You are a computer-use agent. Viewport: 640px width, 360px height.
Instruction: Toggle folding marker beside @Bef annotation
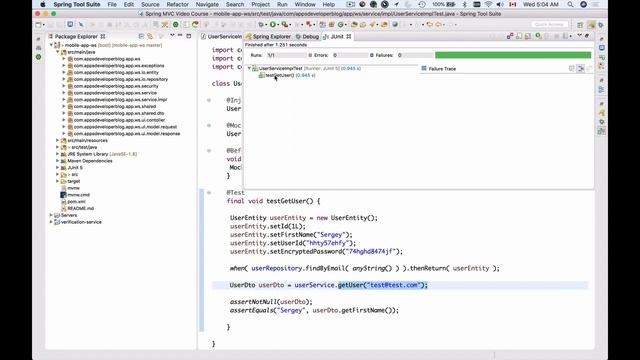209,151
